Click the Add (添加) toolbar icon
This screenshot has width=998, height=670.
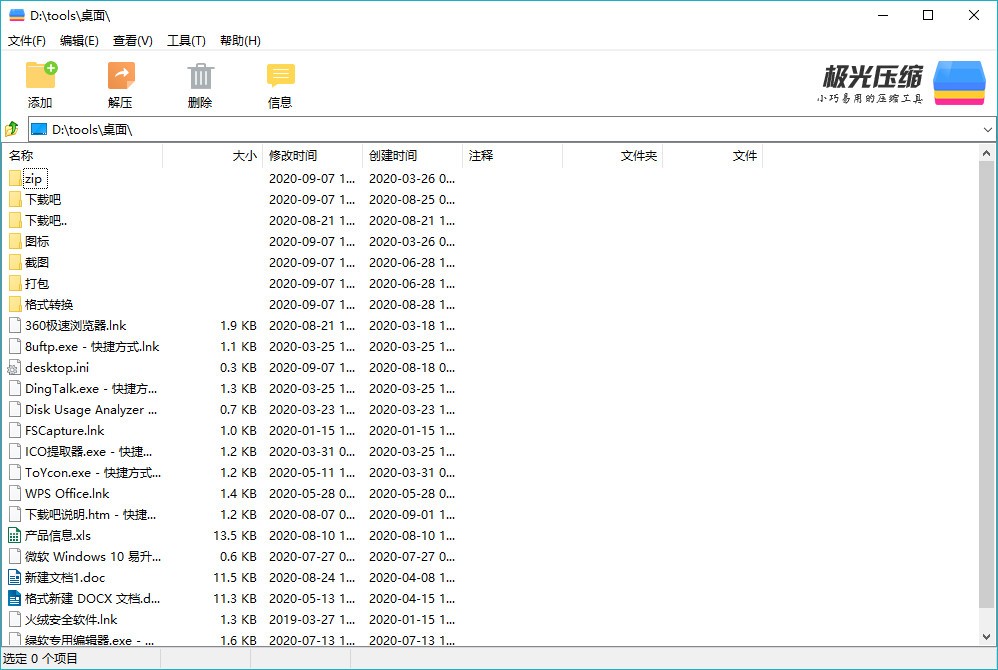click(41, 75)
